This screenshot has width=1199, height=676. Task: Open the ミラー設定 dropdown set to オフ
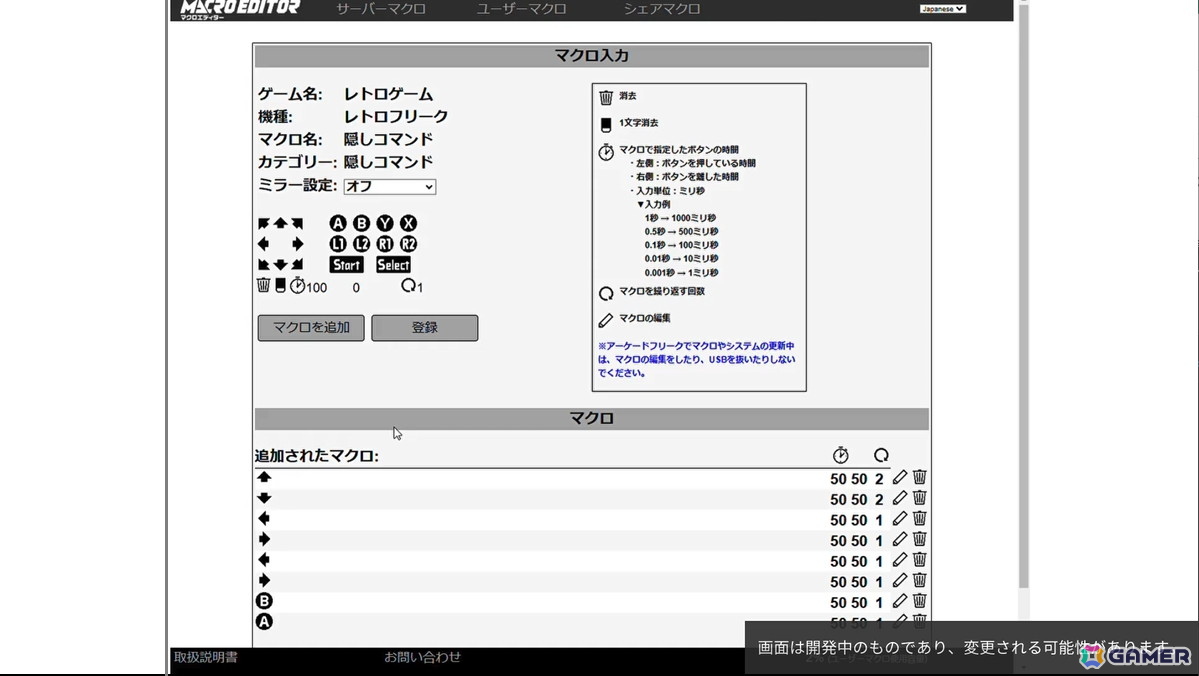pyautogui.click(x=390, y=187)
